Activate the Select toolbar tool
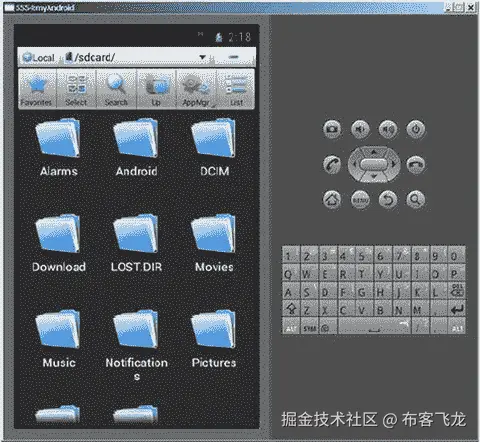Viewport: 480px width, 442px height. (x=76, y=89)
